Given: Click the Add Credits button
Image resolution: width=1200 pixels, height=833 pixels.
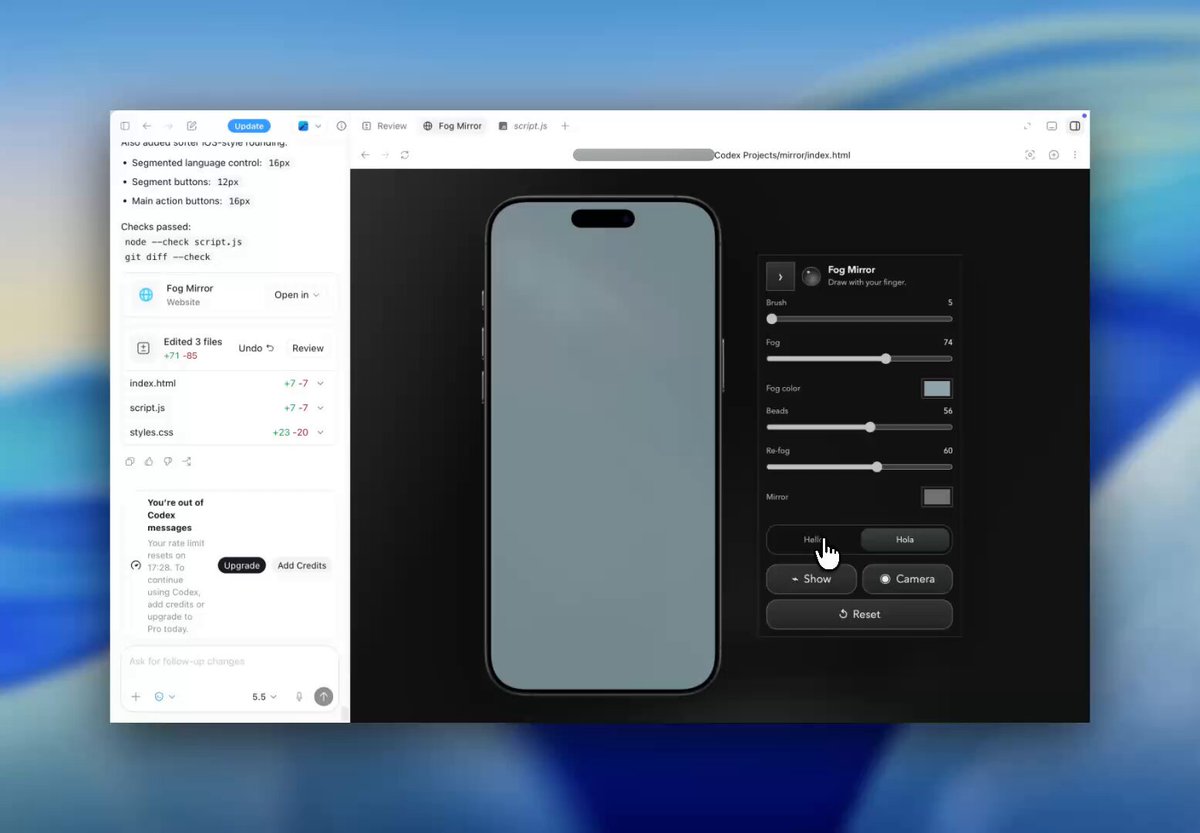Looking at the screenshot, I should coord(302,565).
